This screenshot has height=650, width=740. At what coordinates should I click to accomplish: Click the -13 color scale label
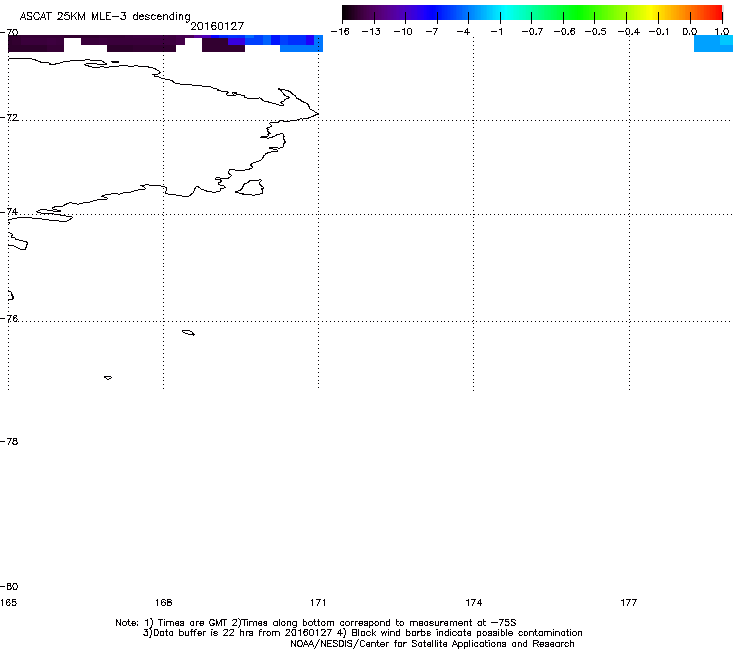point(371,32)
